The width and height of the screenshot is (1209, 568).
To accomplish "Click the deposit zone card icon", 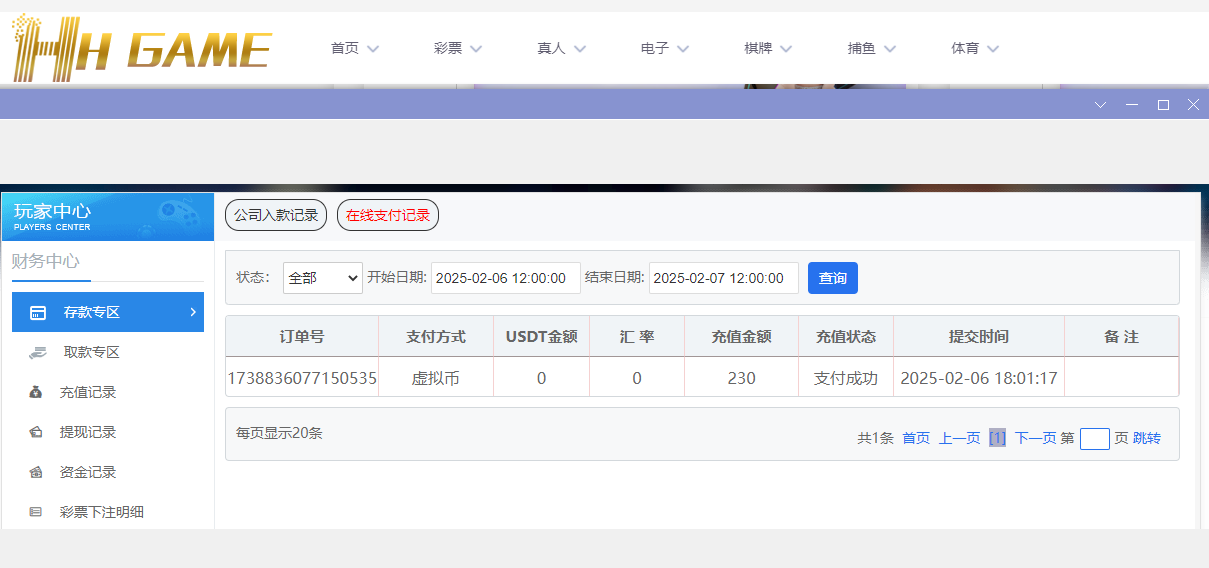I will tap(38, 312).
